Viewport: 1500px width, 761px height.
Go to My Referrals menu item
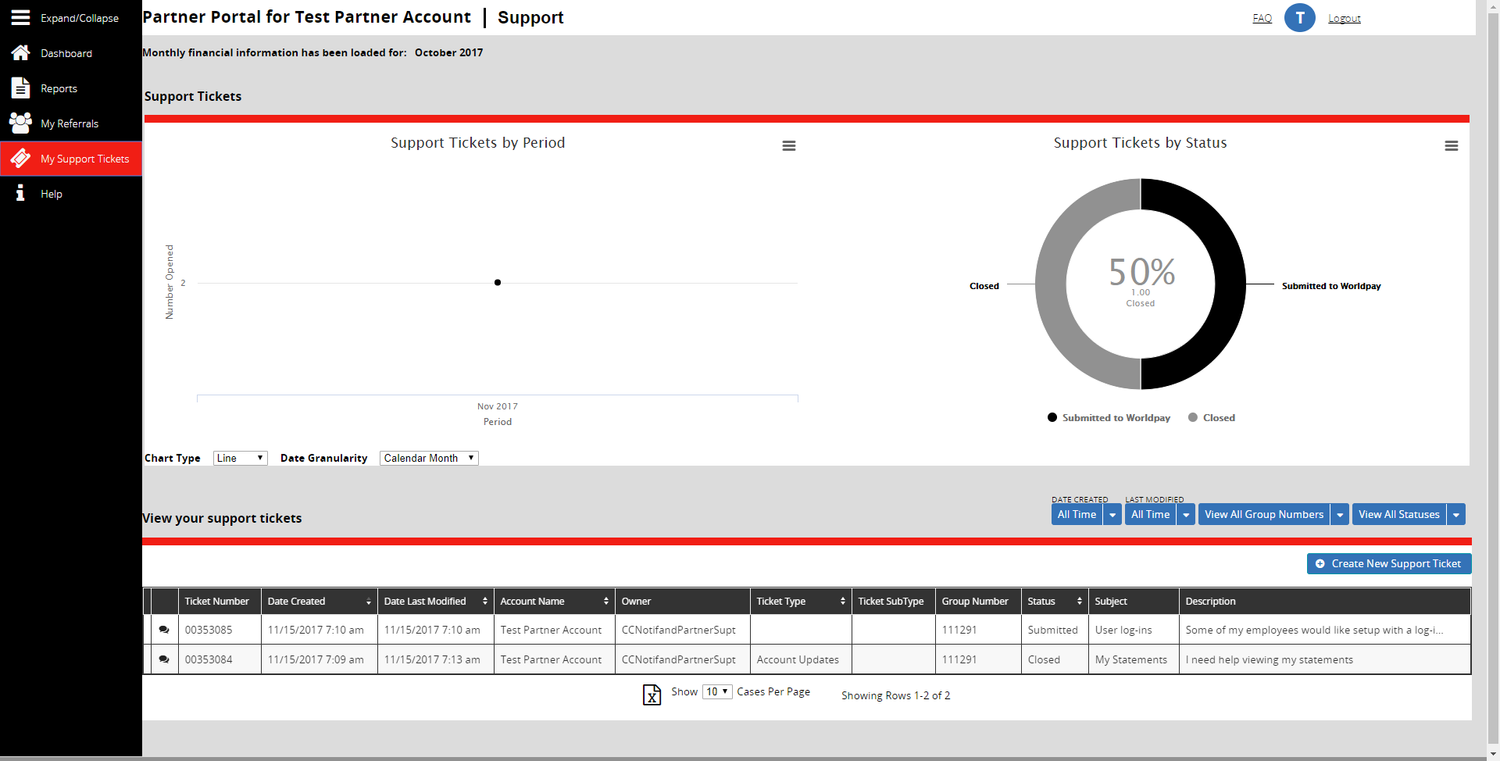tap(70, 123)
